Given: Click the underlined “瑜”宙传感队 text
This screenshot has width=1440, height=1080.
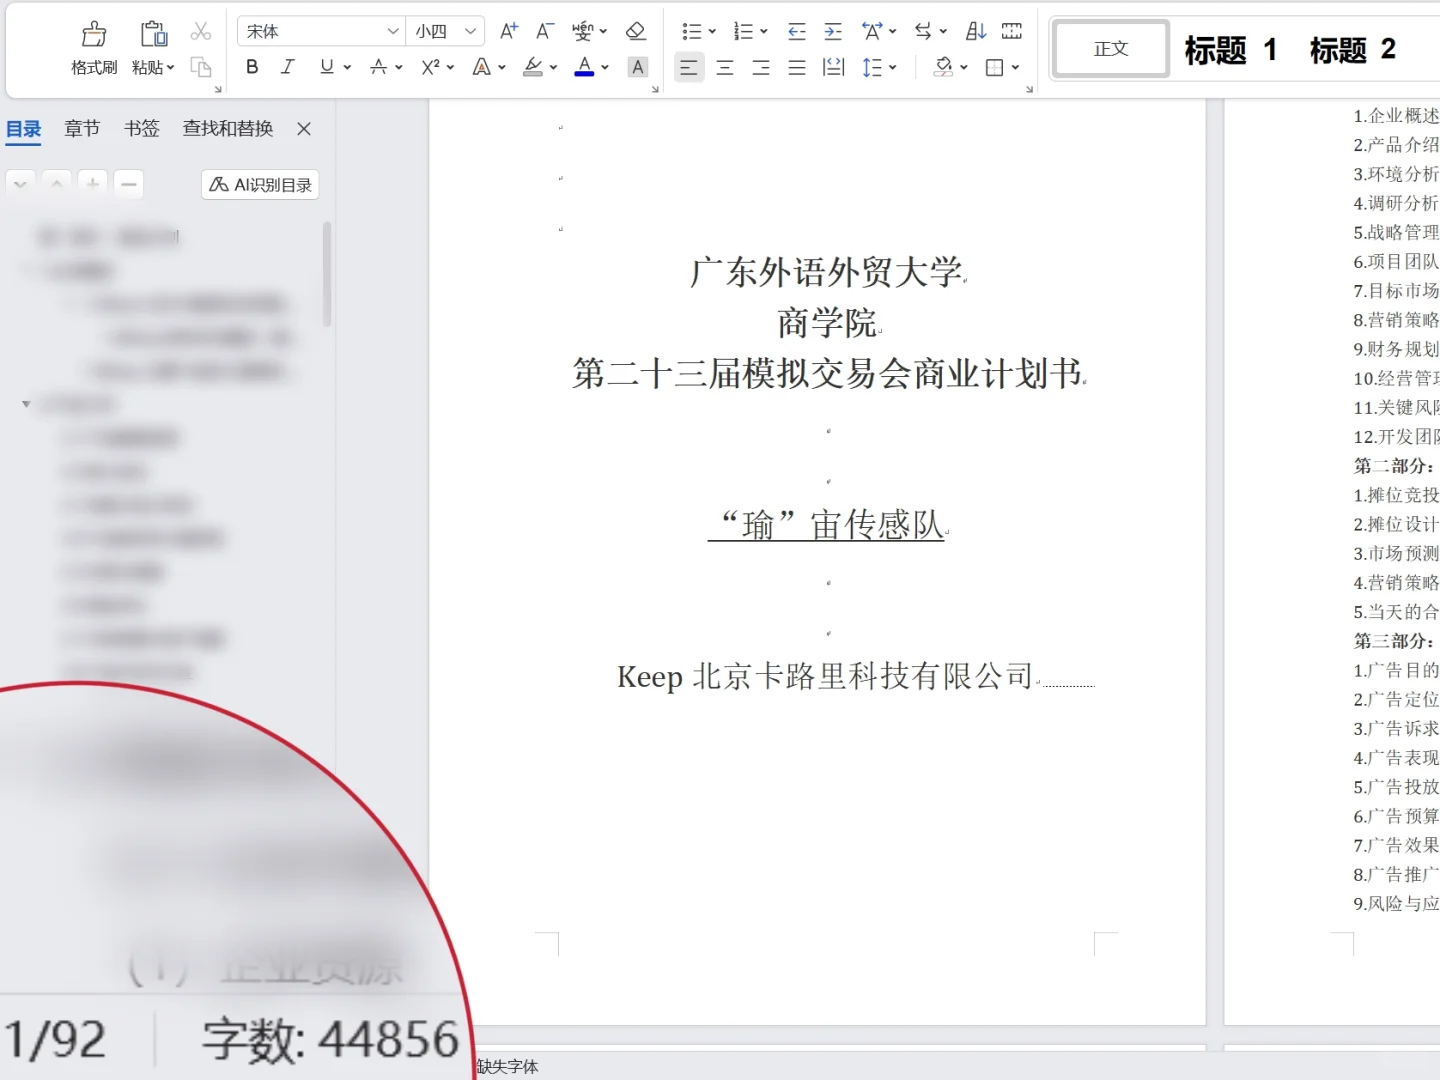Looking at the screenshot, I should (827, 524).
